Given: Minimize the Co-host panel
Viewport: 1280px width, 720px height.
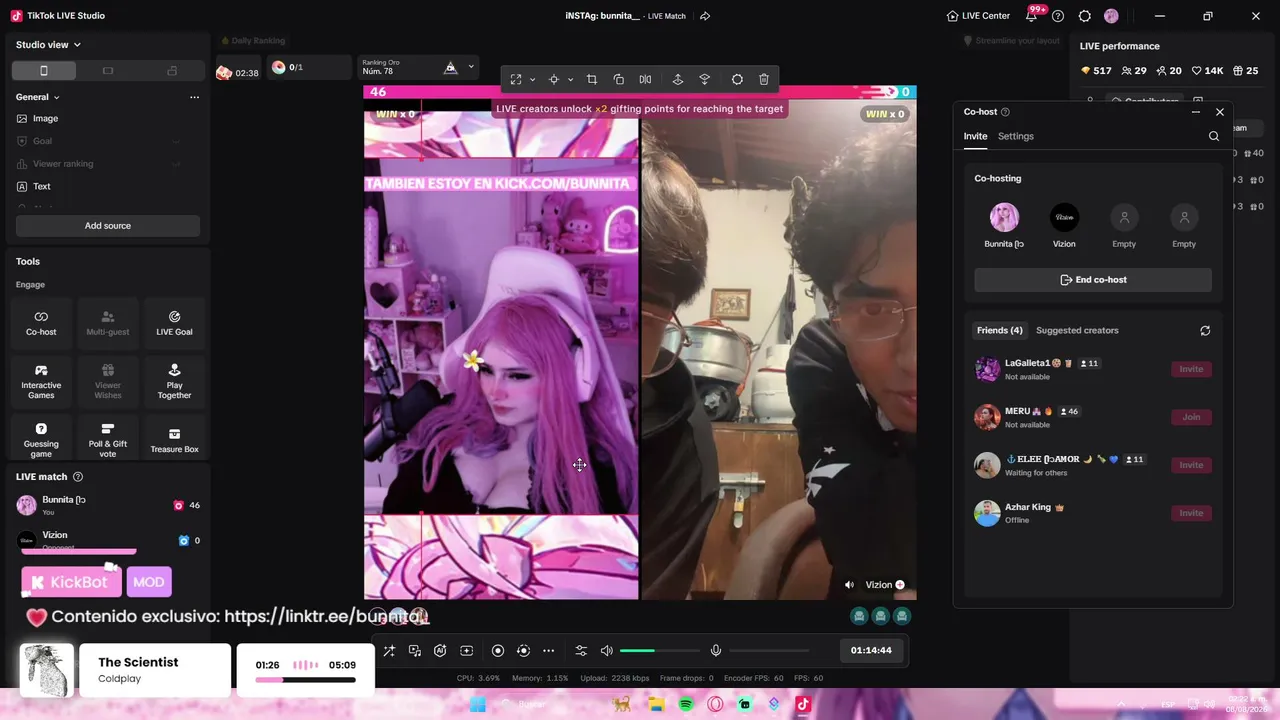Looking at the screenshot, I should [x=1196, y=112].
